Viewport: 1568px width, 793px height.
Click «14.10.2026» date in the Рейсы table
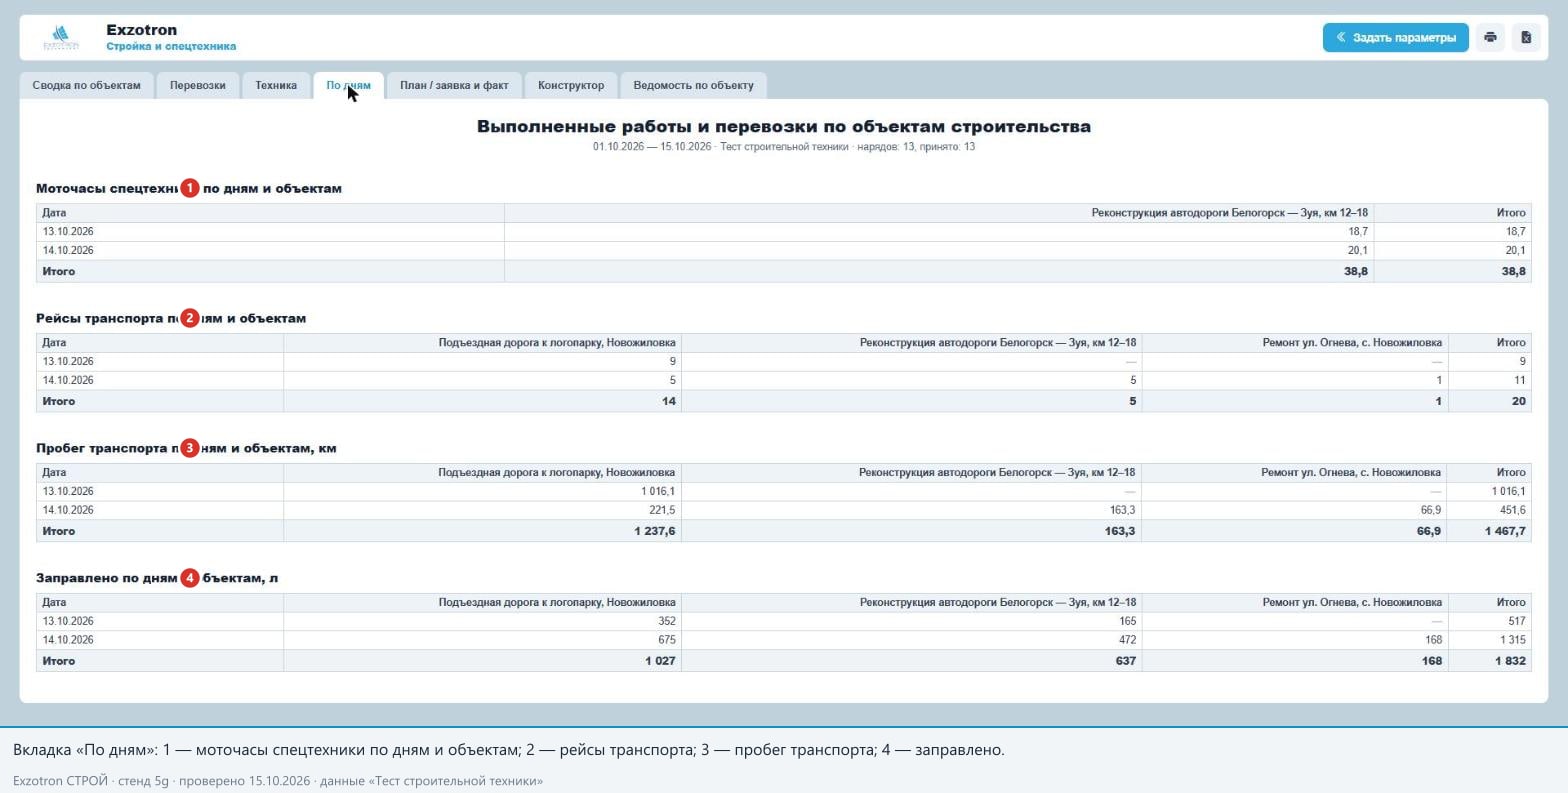click(68, 380)
